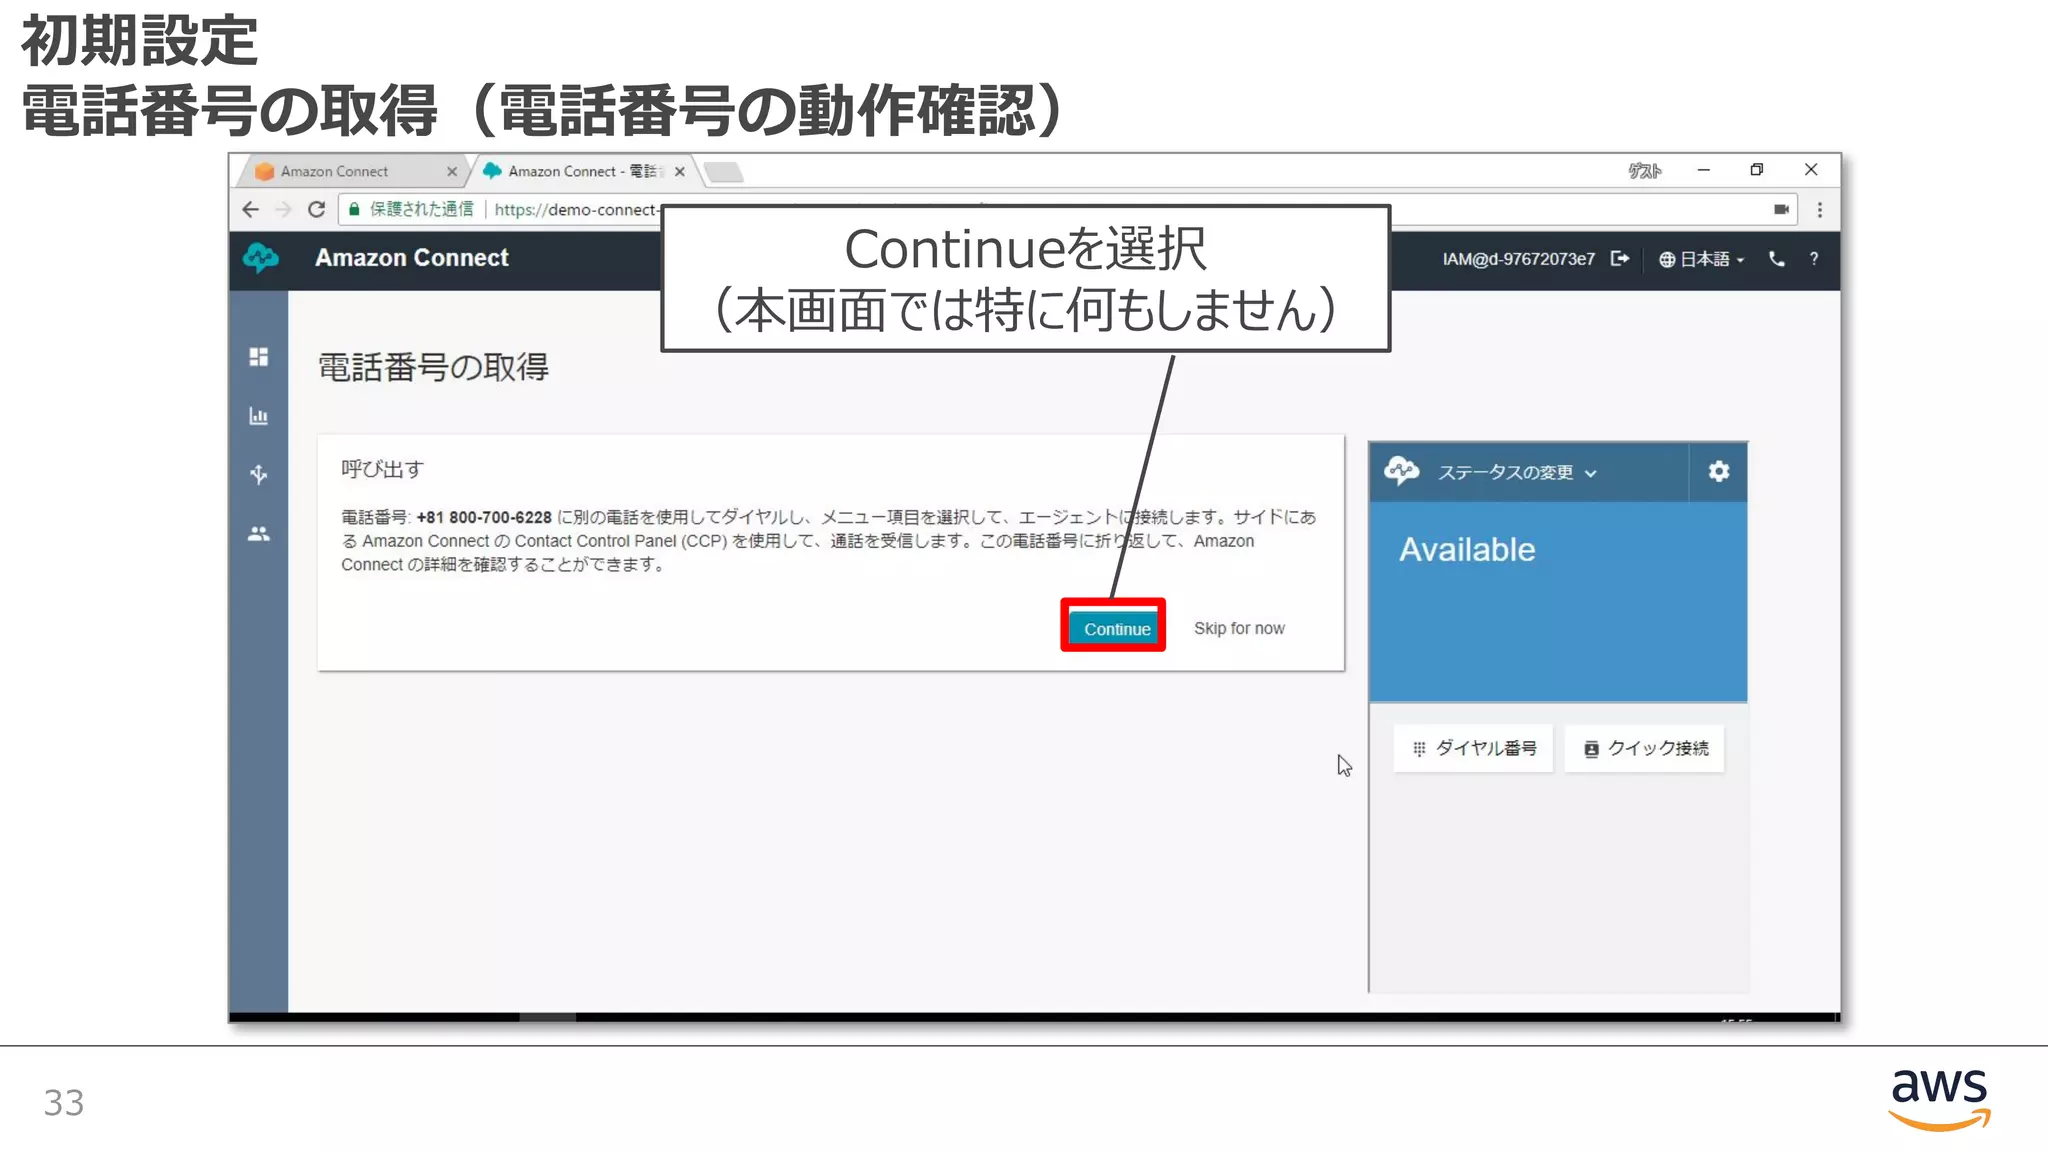The width and height of the screenshot is (2048, 1152).
Task: Open the Chrome three-dot menu
Action: (1820, 209)
